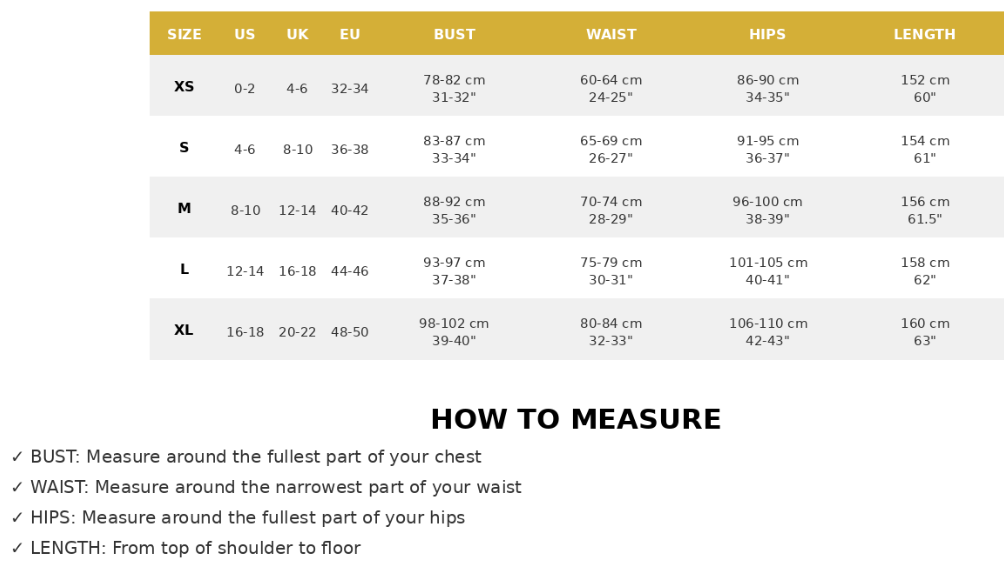Click the checkmark beside the HIPS instruction
The height and width of the screenshot is (567, 1007).
(x=17, y=518)
